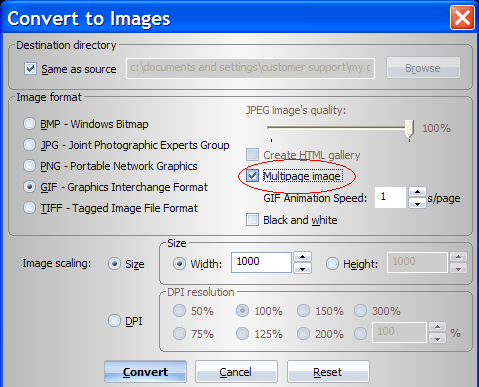Close the Convert to Images dialog
Viewport: 479px width, 387px height.
tap(462, 17)
